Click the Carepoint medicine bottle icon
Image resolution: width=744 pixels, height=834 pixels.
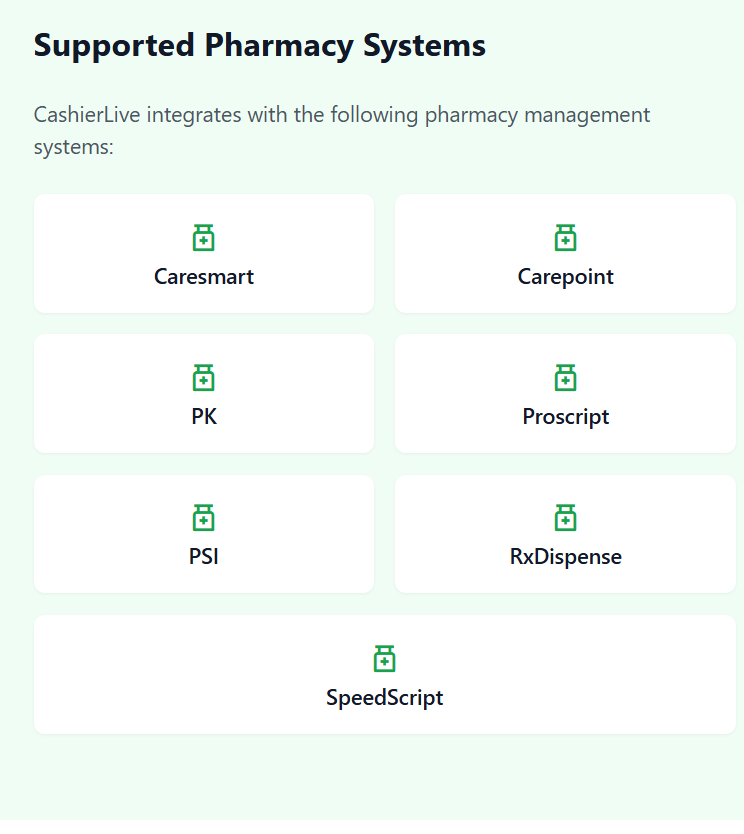565,238
